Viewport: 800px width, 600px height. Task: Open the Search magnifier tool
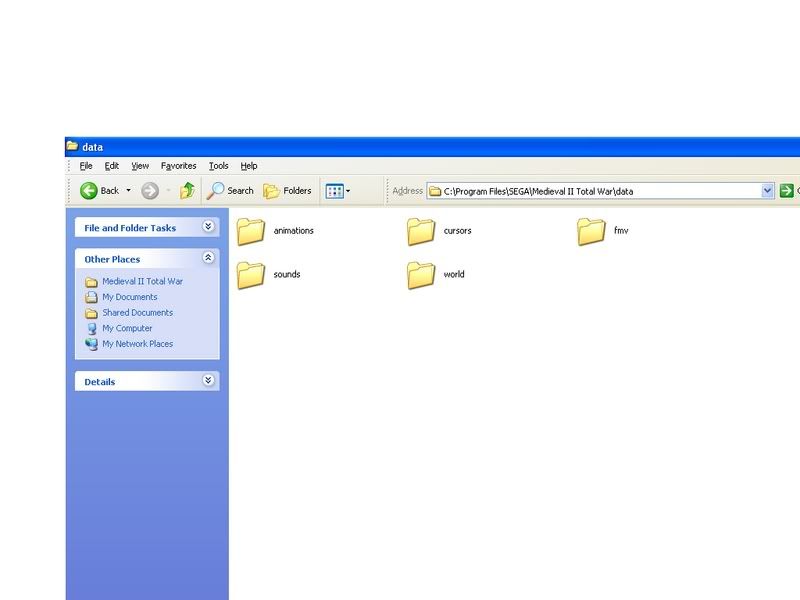point(230,190)
